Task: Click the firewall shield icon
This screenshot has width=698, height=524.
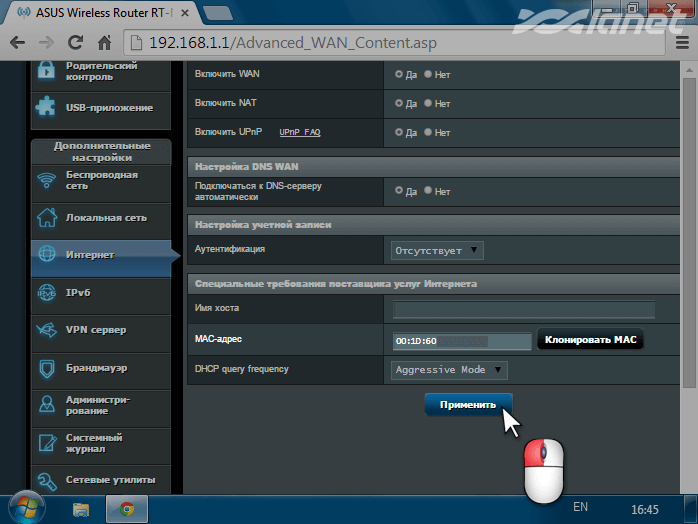Action: (x=46, y=368)
